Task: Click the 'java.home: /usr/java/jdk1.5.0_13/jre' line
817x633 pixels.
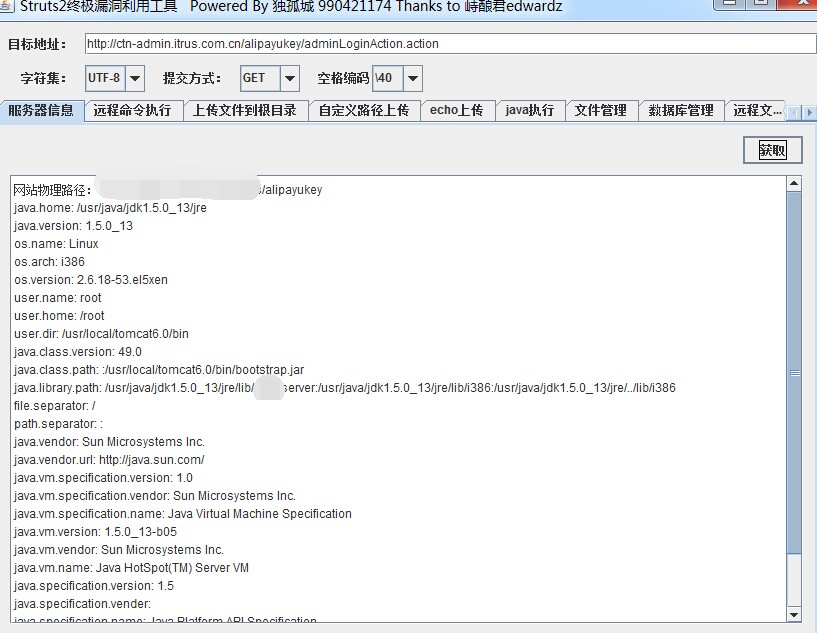Action: tap(110, 208)
